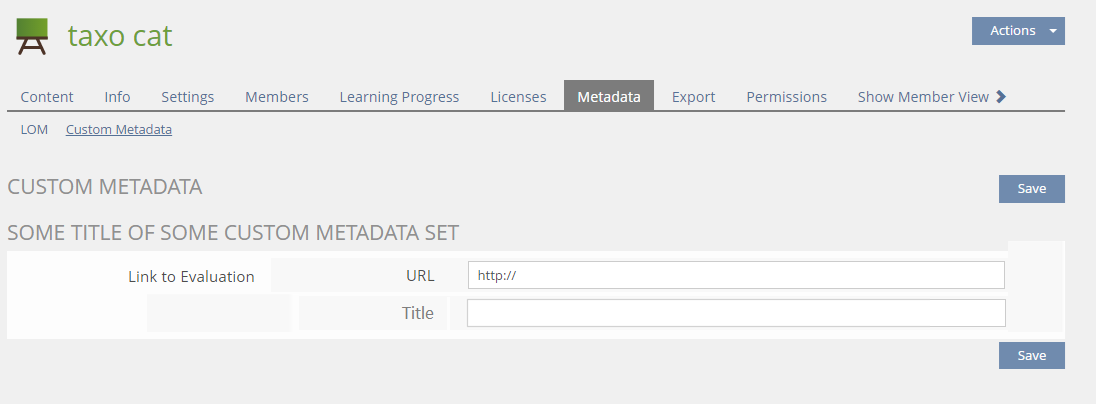Open the Export tab

pos(693,97)
